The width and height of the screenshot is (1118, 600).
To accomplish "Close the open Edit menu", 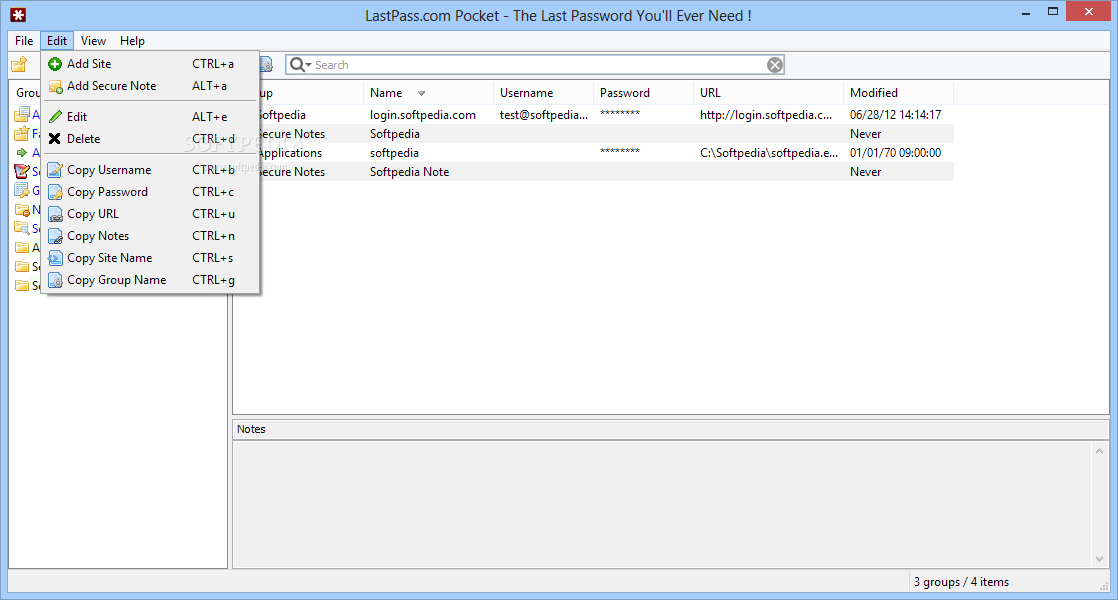I will 57,41.
